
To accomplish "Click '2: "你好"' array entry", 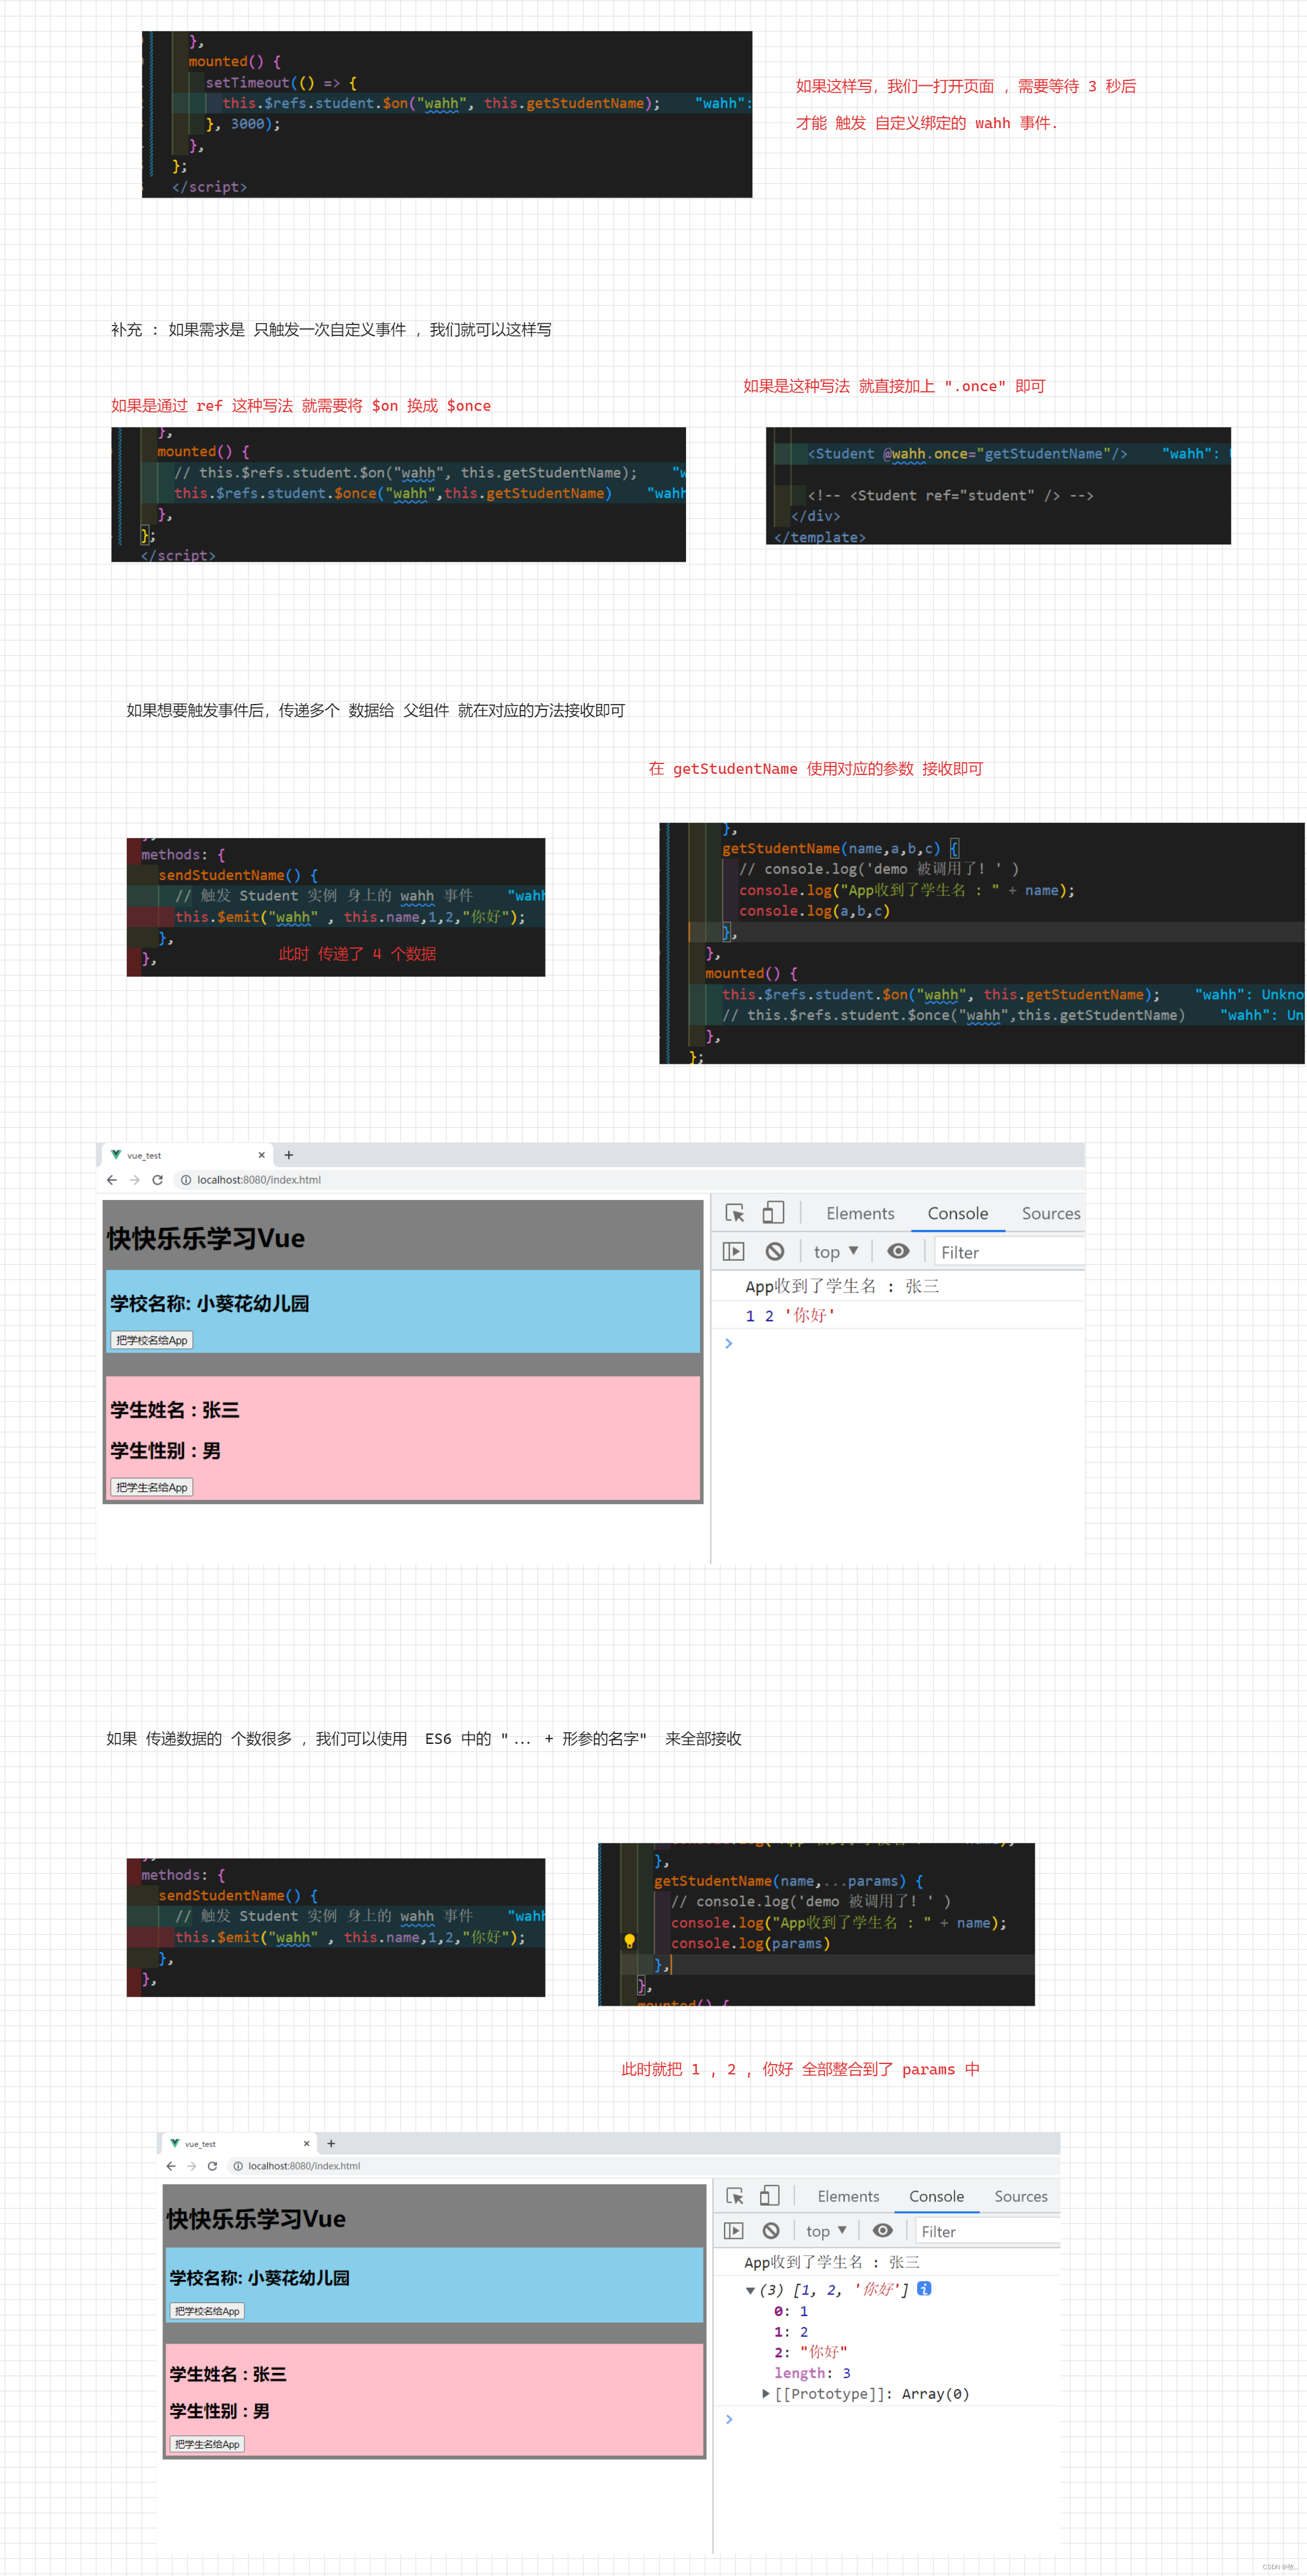I will 810,2352.
